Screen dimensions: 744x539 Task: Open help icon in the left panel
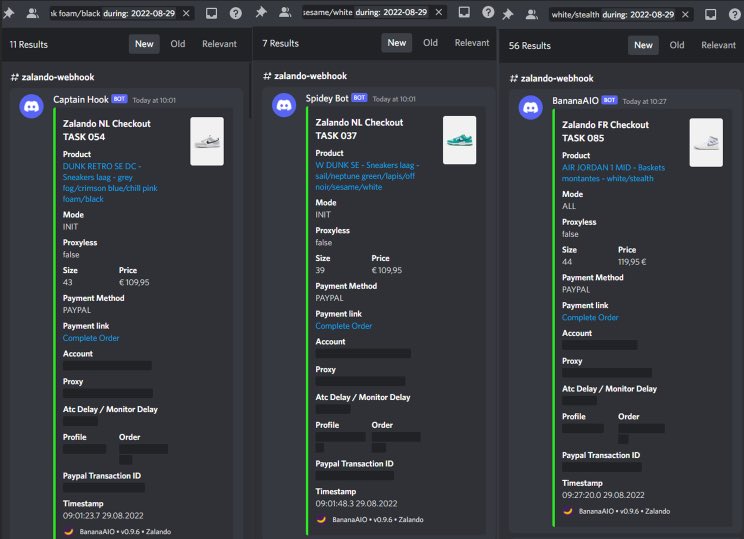click(x=236, y=13)
